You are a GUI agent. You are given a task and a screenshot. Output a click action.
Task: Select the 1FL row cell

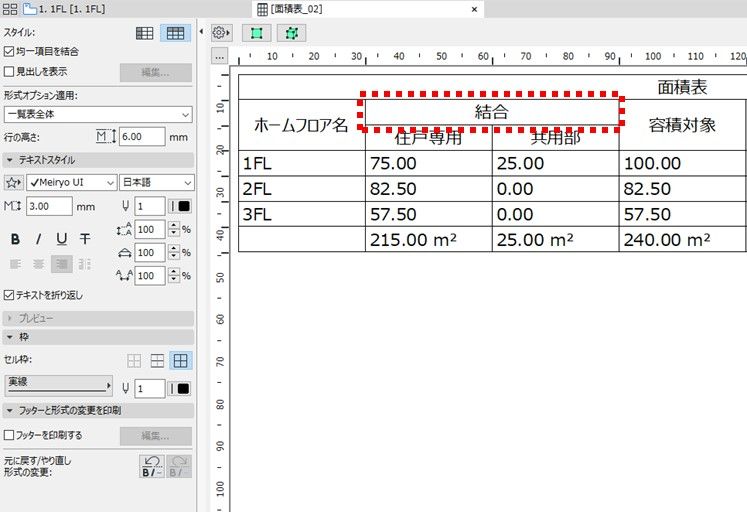tap(302, 163)
